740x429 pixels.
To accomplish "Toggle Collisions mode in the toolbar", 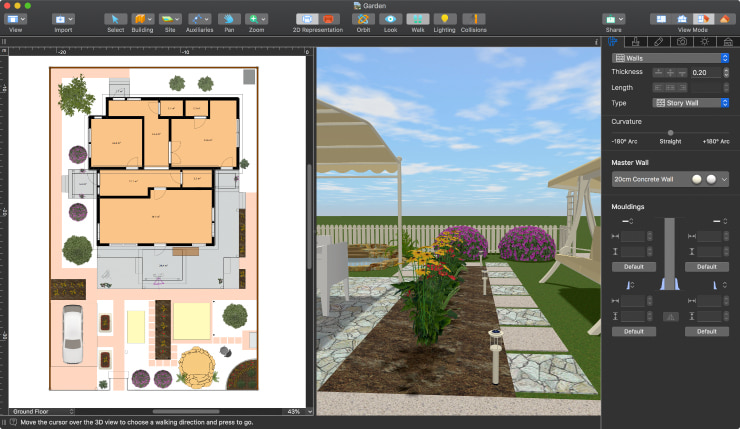I will point(474,19).
